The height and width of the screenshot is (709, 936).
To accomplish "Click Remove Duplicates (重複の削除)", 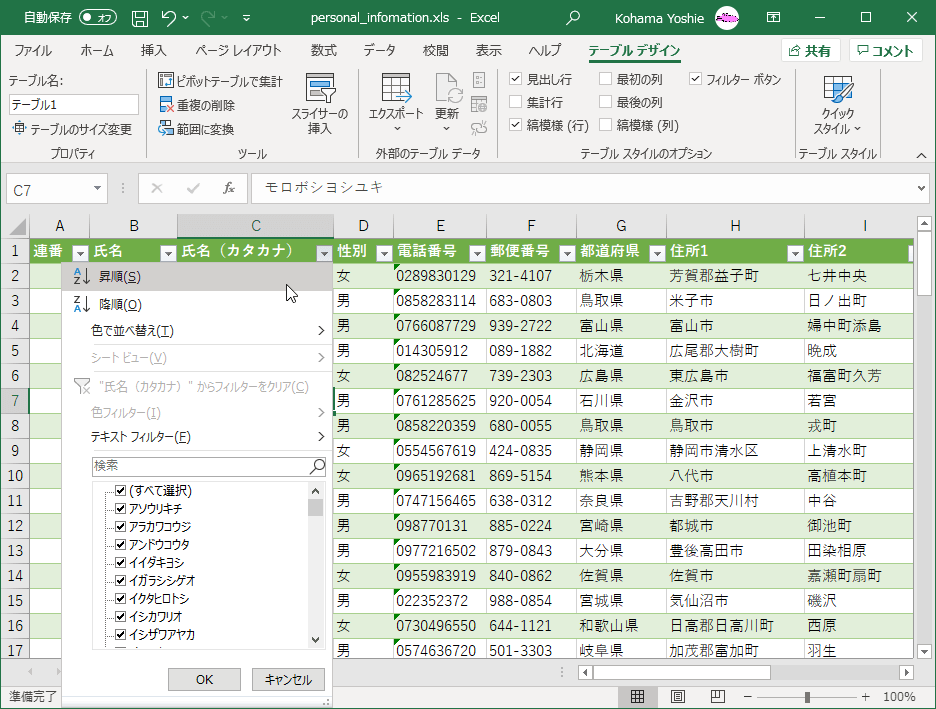I will pos(197,105).
